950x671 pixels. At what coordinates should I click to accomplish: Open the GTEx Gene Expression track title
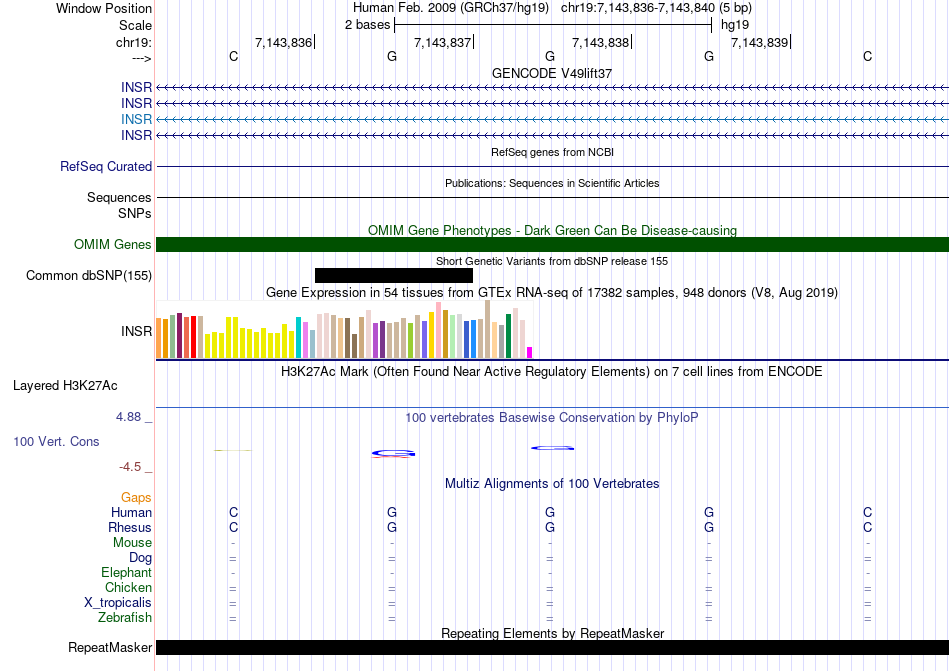click(x=552, y=293)
